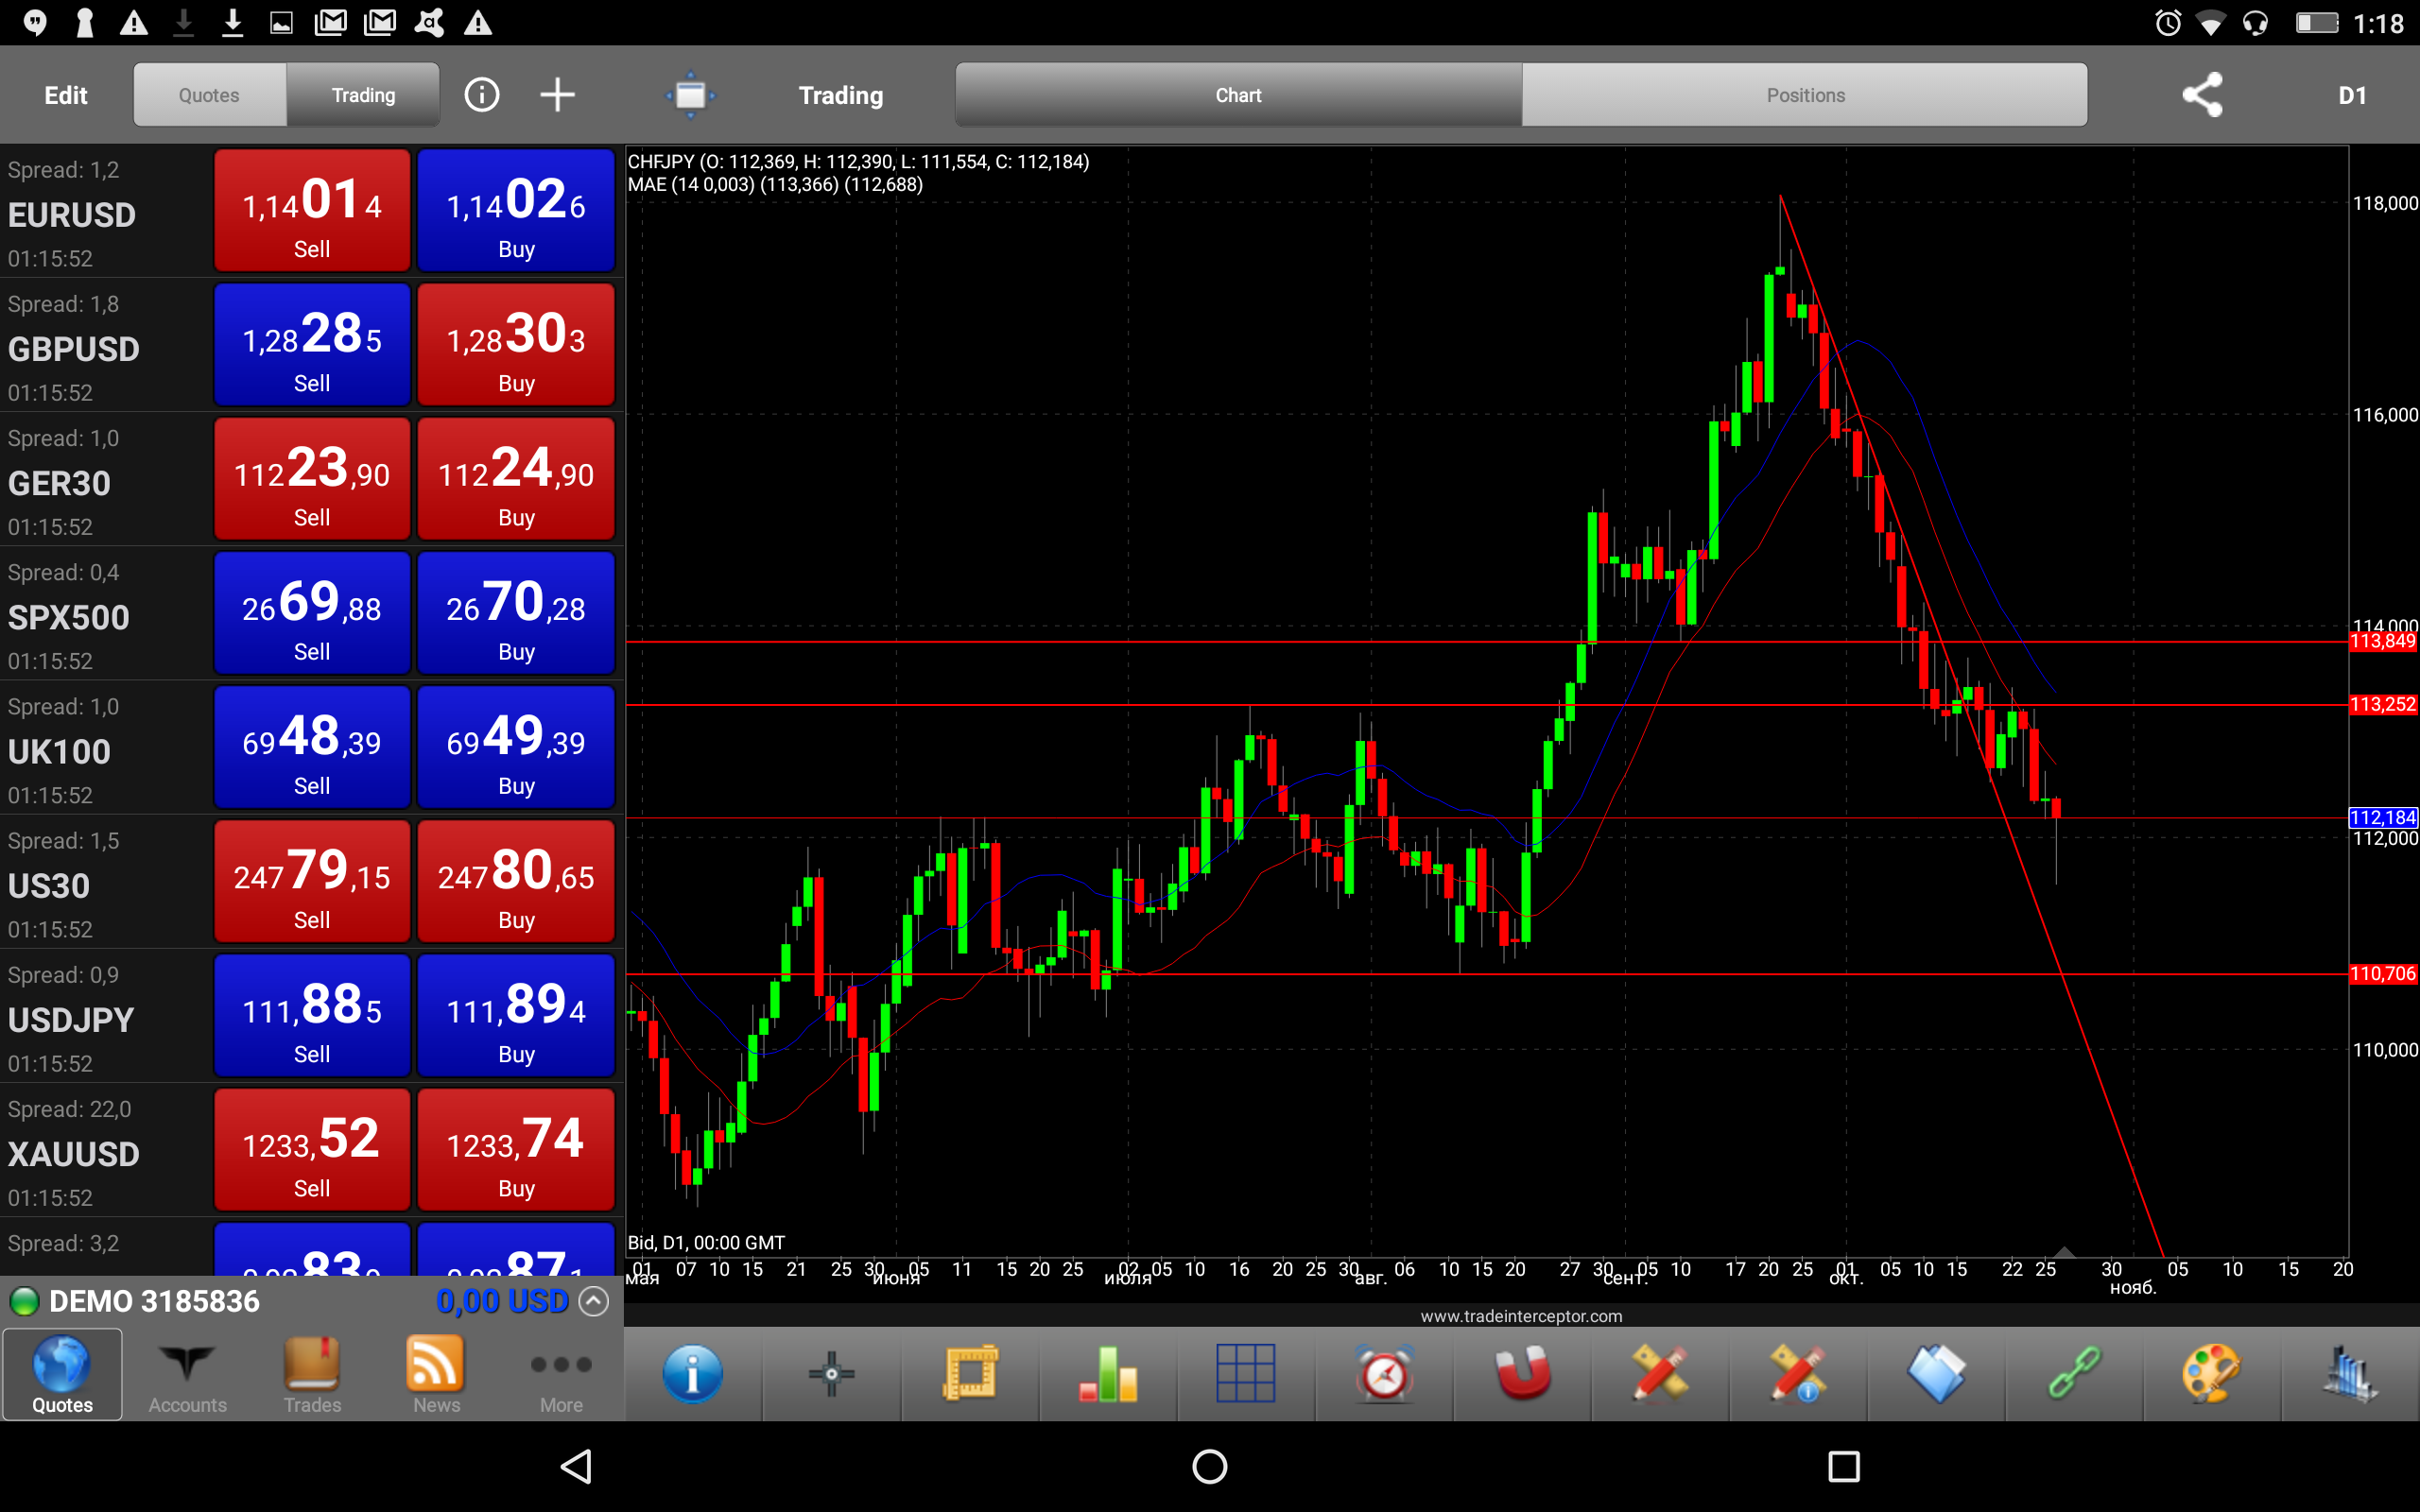Open News RSS feed icon
The height and width of the screenshot is (1512, 2420).
pyautogui.click(x=436, y=1375)
